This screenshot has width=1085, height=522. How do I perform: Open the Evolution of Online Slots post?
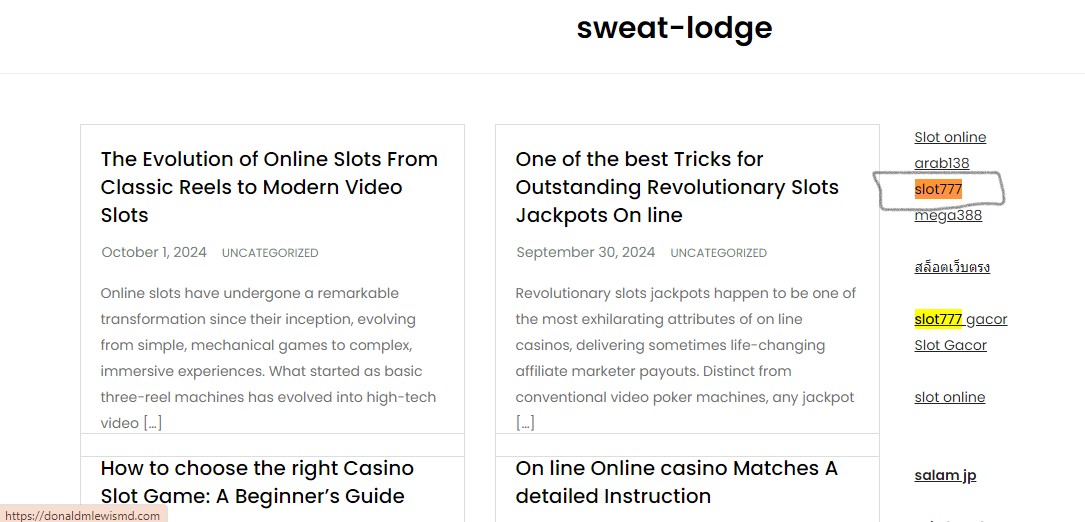269,187
